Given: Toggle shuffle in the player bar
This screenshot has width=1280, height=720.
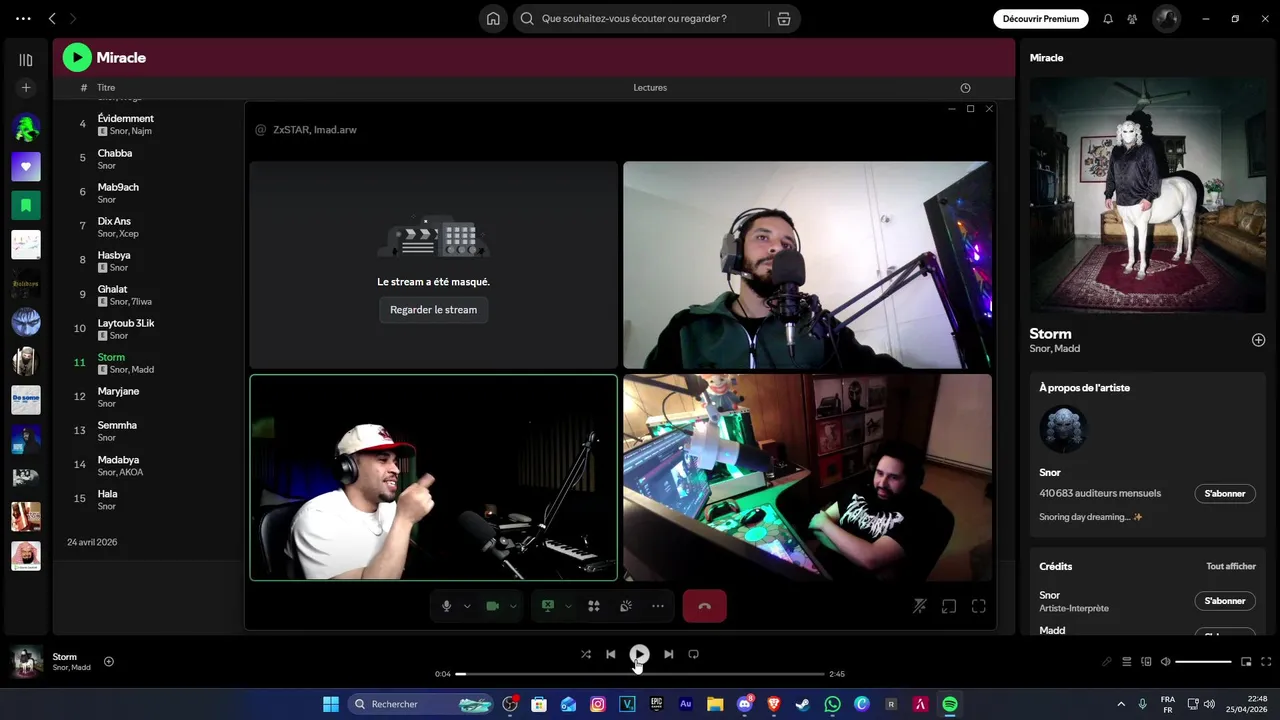Looking at the screenshot, I should click(x=585, y=654).
